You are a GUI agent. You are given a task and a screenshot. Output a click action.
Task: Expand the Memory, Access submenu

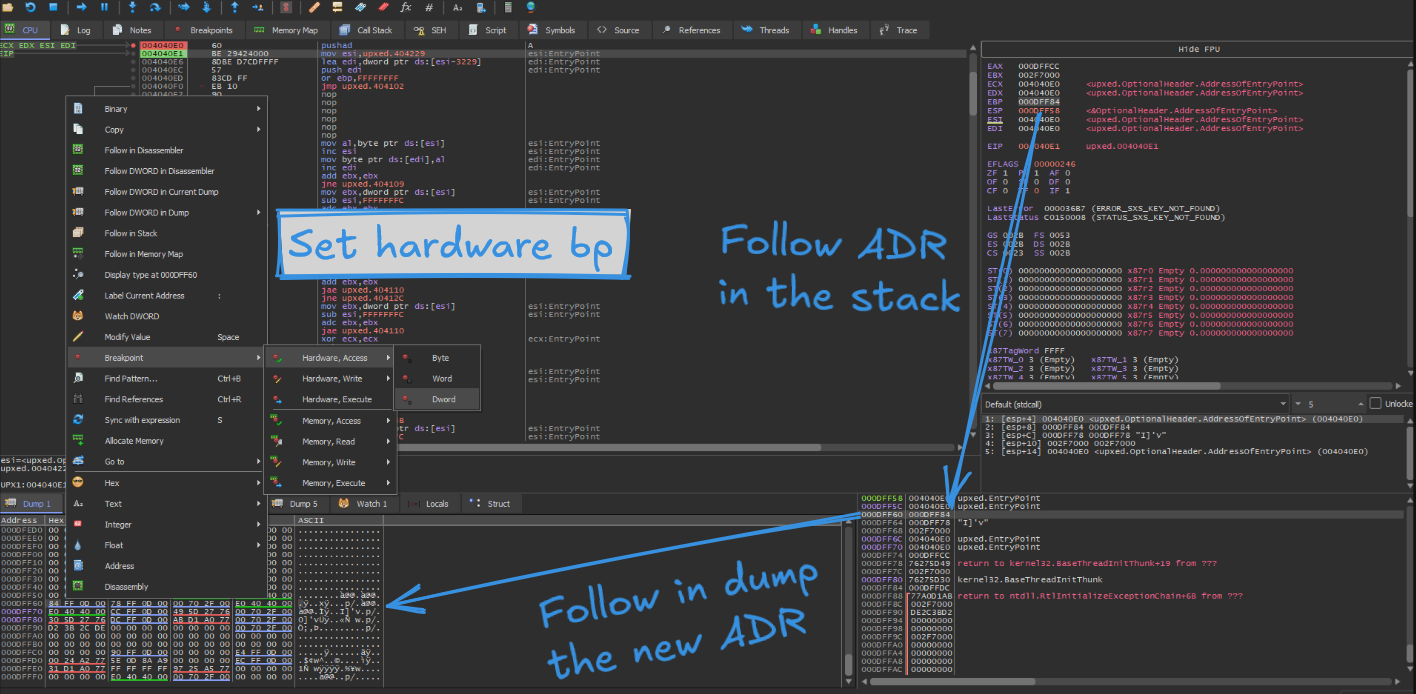pos(332,421)
